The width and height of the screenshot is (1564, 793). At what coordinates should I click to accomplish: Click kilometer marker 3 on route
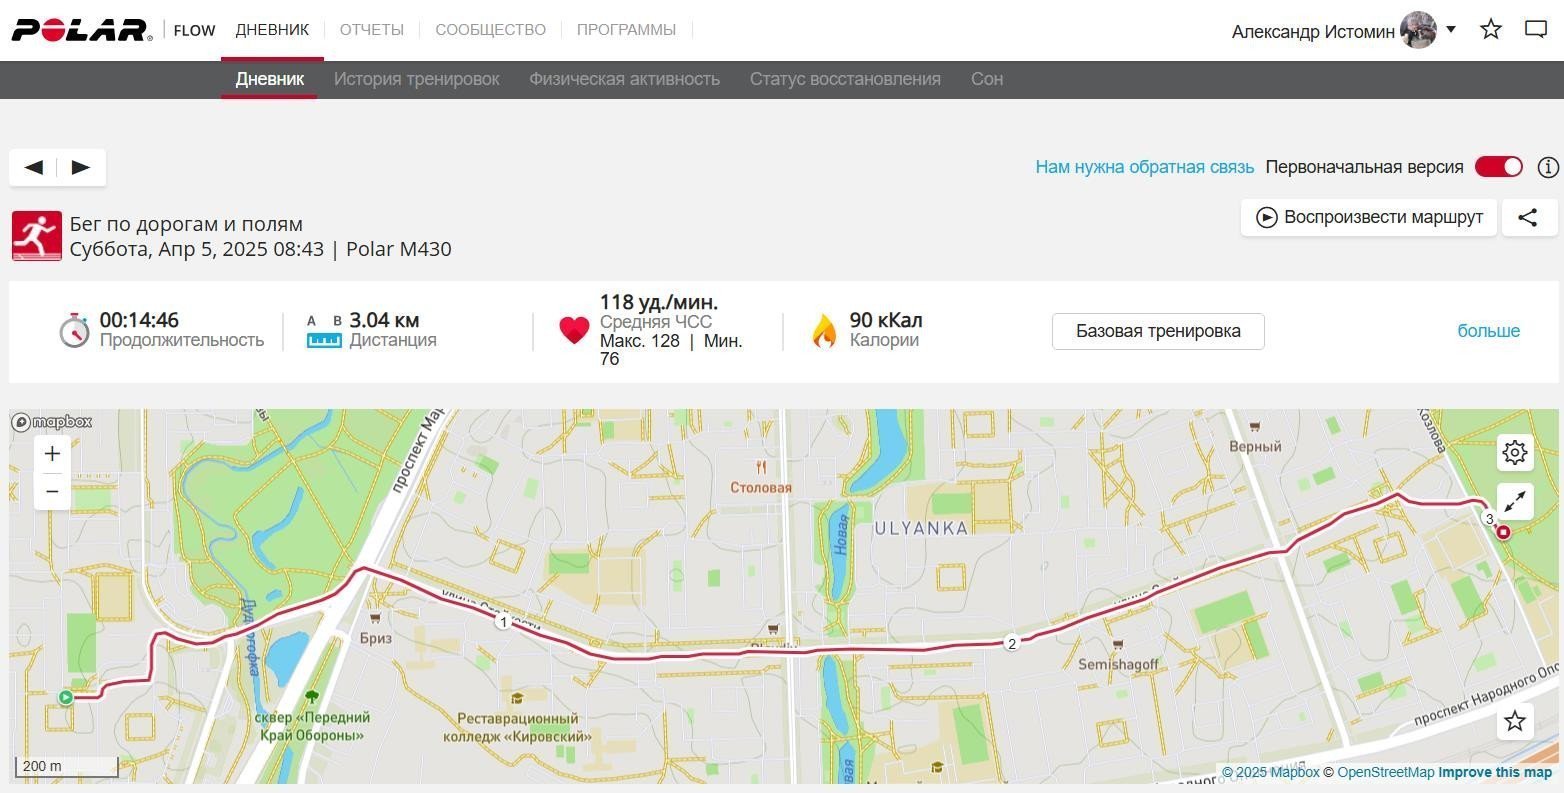pyautogui.click(x=1489, y=519)
